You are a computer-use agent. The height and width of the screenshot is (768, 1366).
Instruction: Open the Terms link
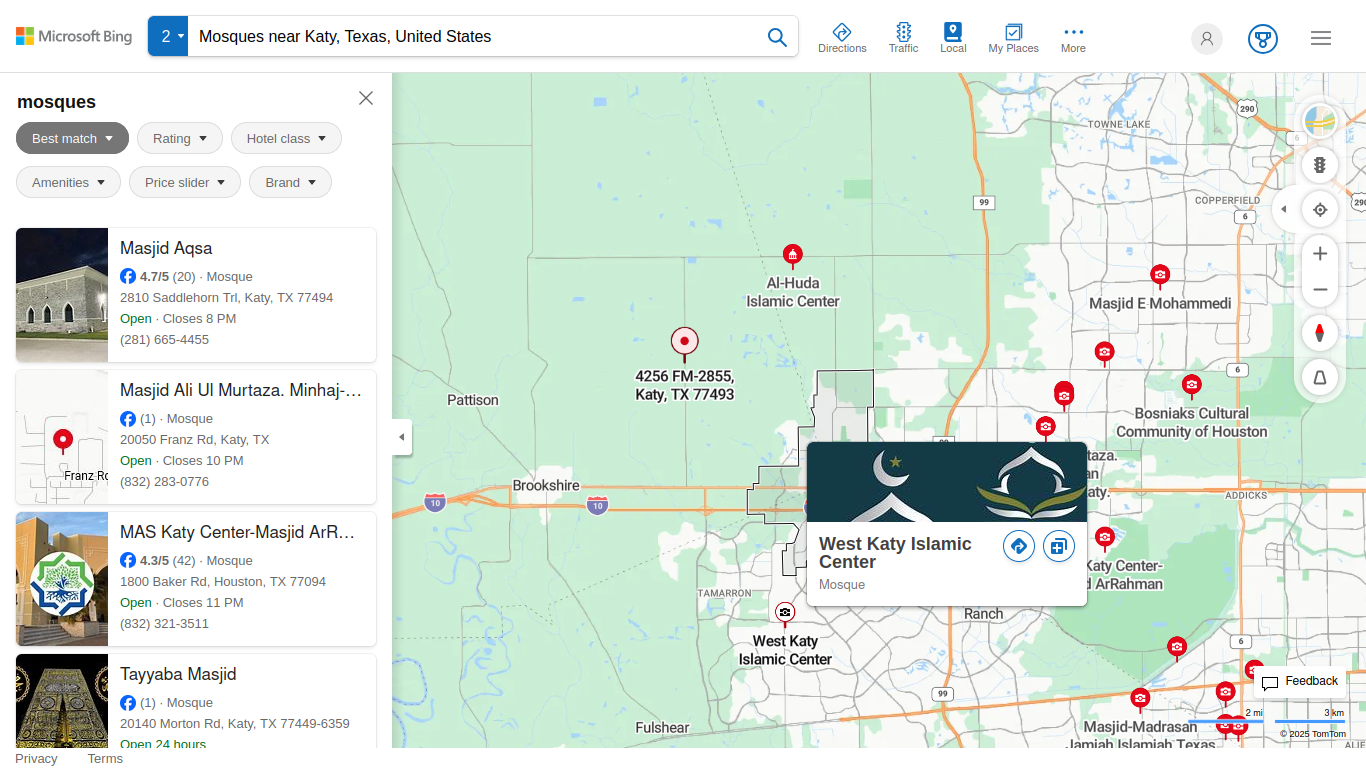[105, 759]
